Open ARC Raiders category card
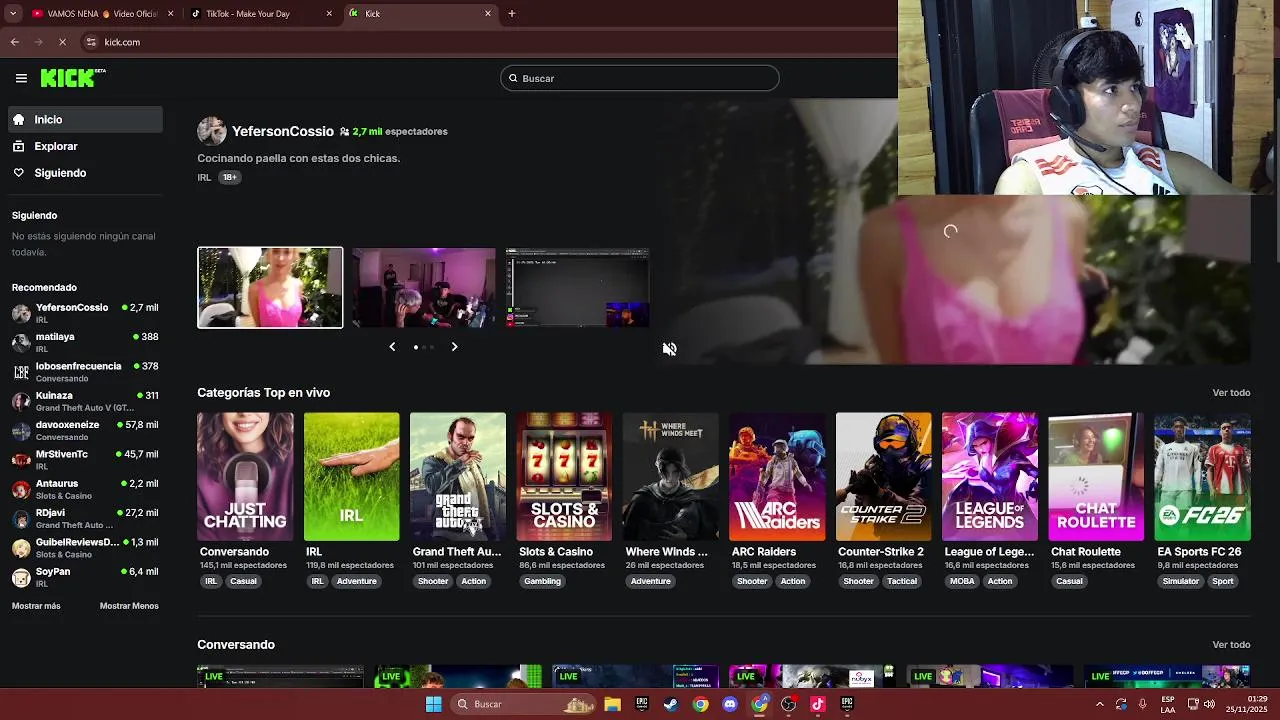Image resolution: width=1280 pixels, height=720 pixels. tap(777, 476)
